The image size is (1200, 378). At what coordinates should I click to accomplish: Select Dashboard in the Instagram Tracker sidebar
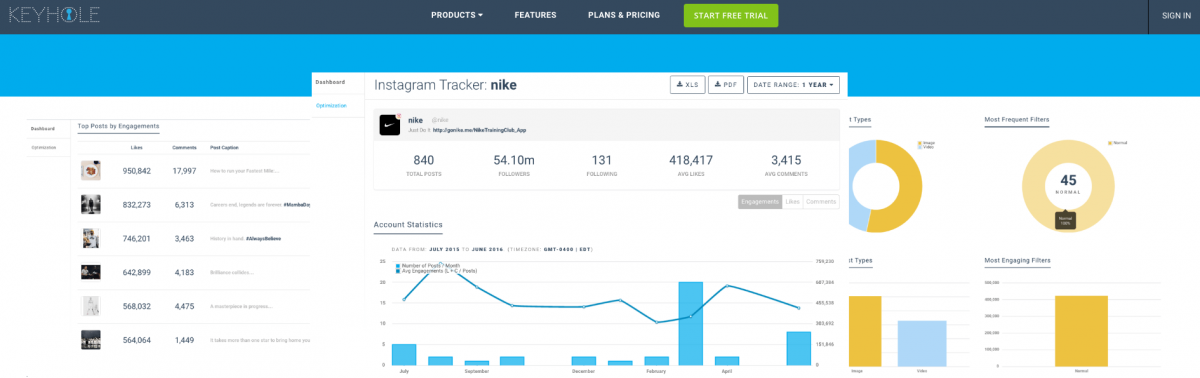pos(330,82)
